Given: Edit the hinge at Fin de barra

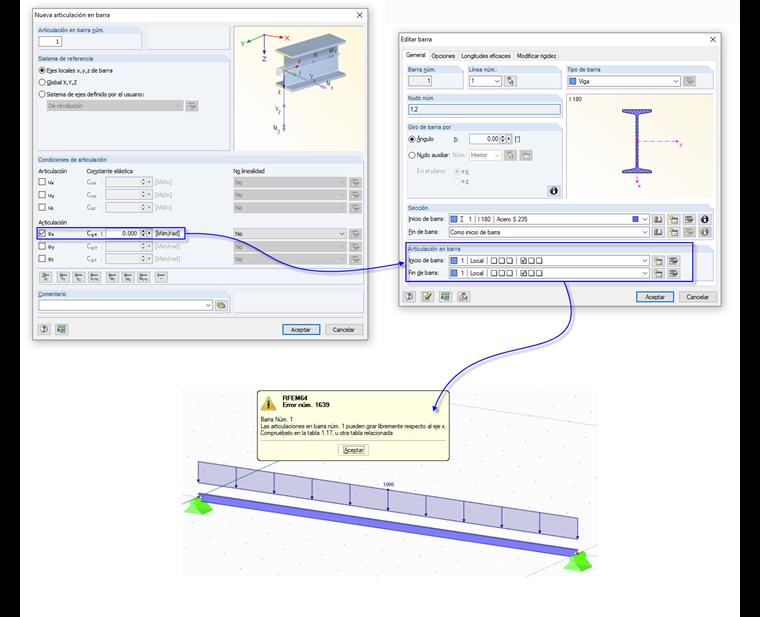Looking at the screenshot, I should 673,273.
